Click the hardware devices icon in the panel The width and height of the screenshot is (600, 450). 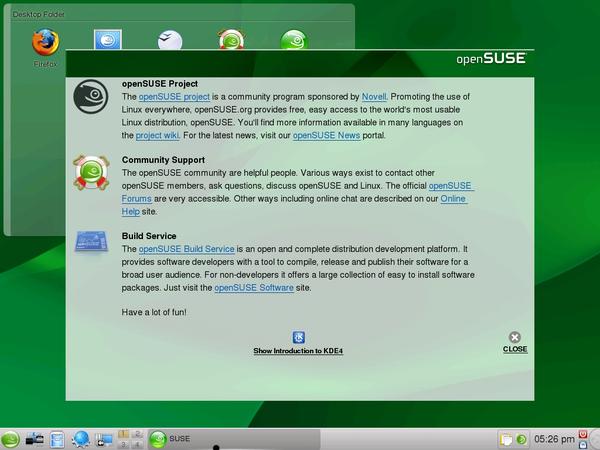pyautogui.click(x=34, y=439)
